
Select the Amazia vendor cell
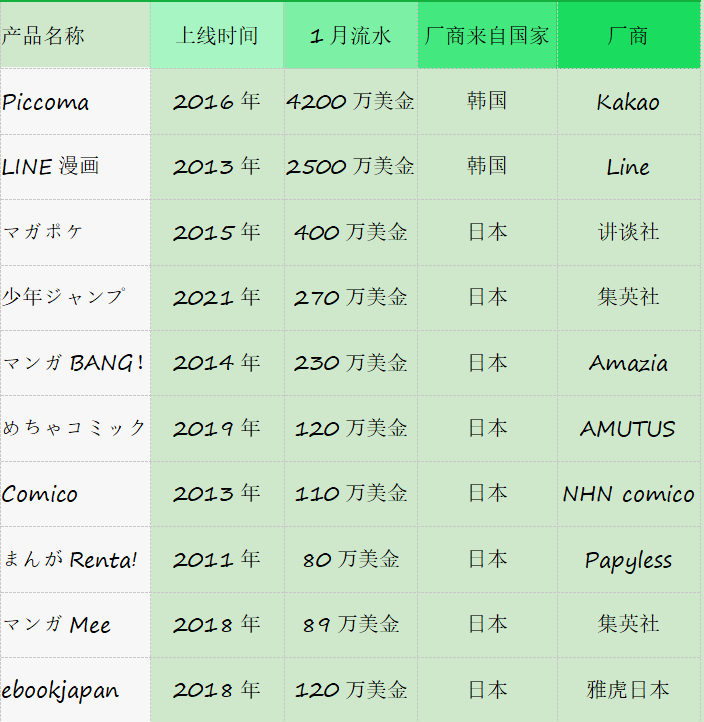[628, 363]
